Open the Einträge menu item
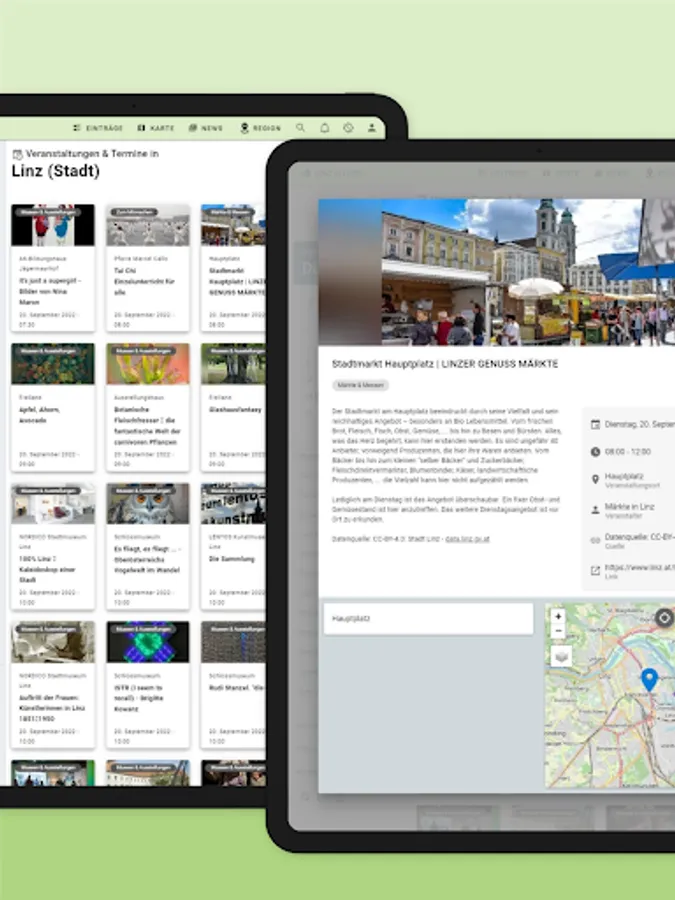Image resolution: width=675 pixels, height=900 pixels. click(x=98, y=128)
